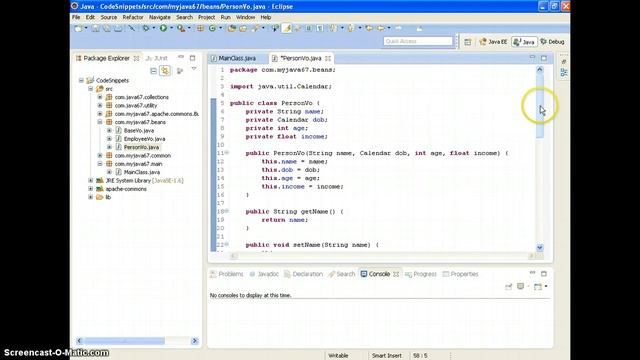This screenshot has width=640, height=360.
Task: Switch to the JUnit view tab
Action: tap(157, 58)
